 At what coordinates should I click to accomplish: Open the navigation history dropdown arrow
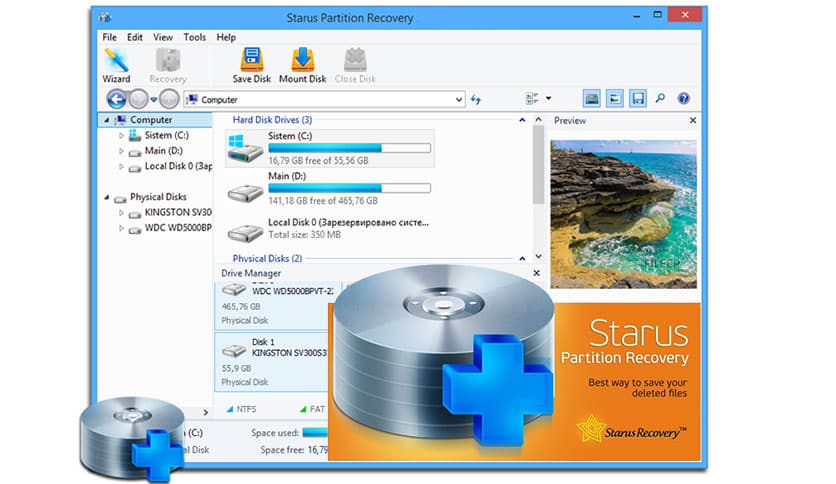[154, 100]
